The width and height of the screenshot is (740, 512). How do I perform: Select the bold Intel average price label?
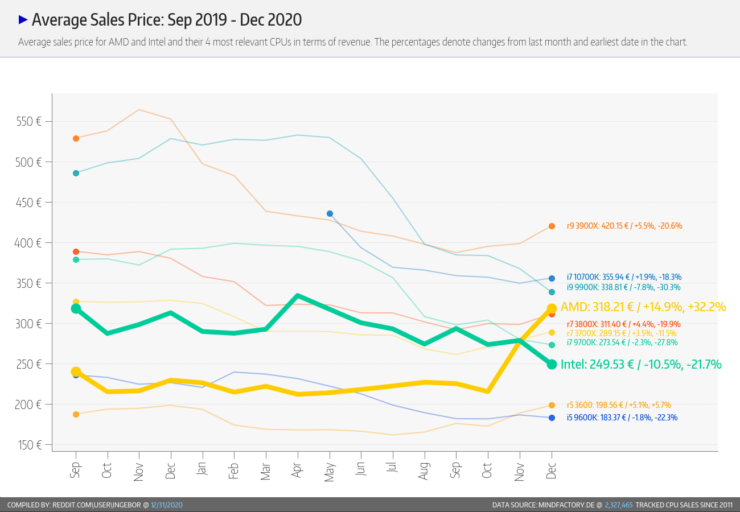(640, 364)
